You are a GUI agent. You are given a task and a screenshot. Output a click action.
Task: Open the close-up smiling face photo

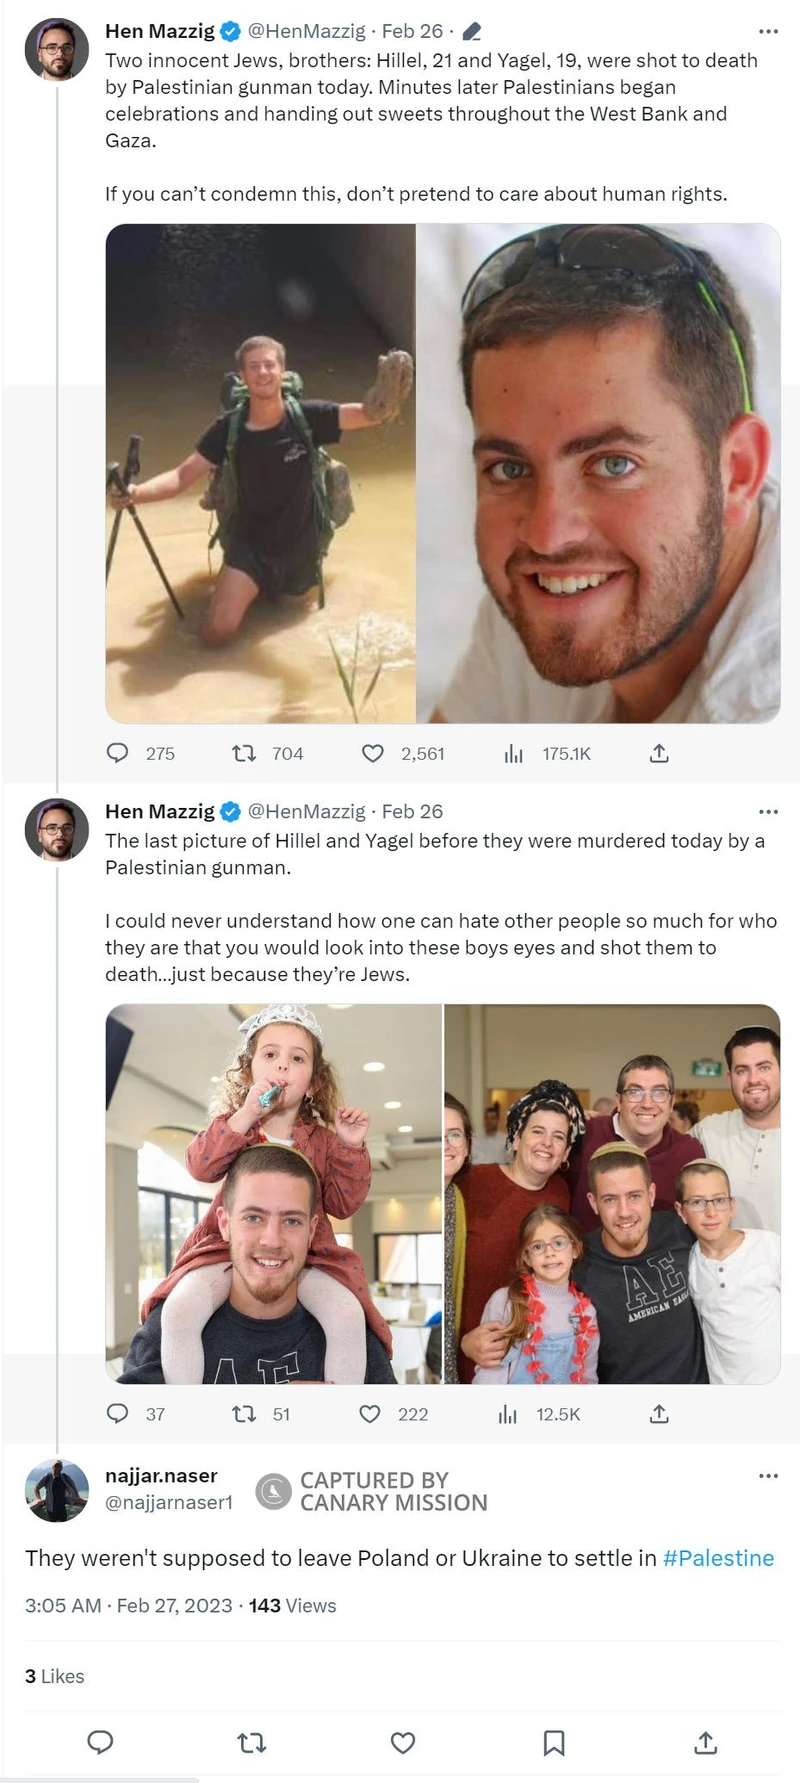tap(598, 473)
